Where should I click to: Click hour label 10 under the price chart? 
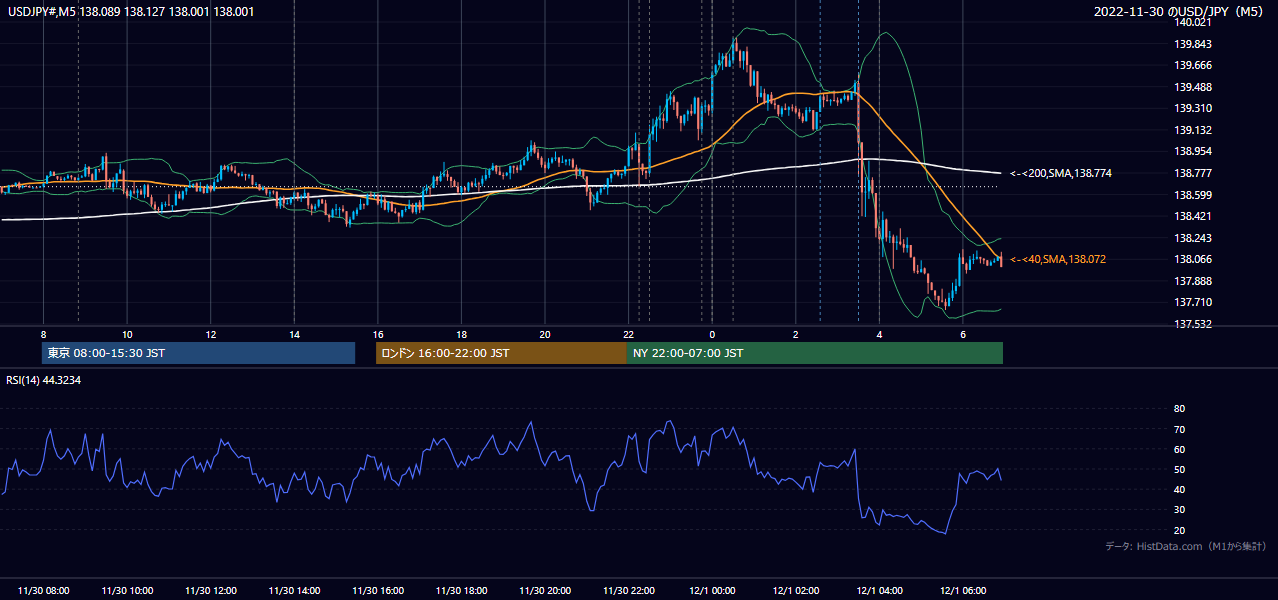pyautogui.click(x=127, y=334)
